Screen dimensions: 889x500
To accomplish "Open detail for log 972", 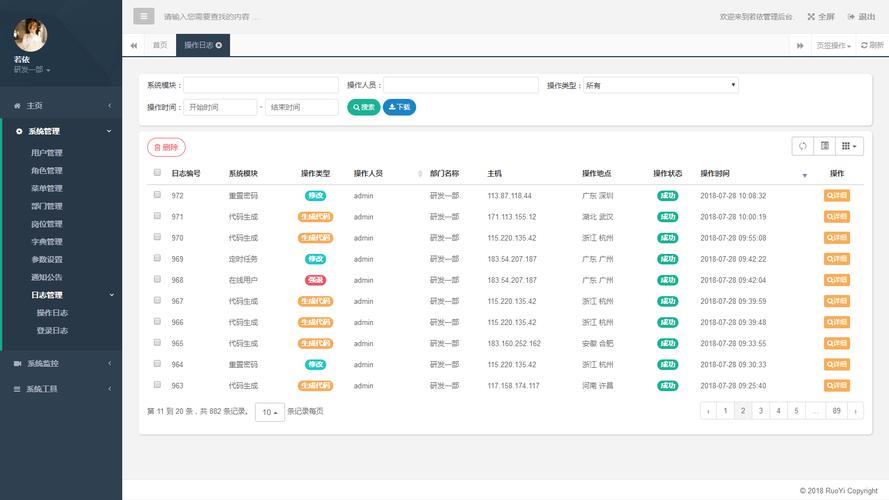I will click(836, 196).
